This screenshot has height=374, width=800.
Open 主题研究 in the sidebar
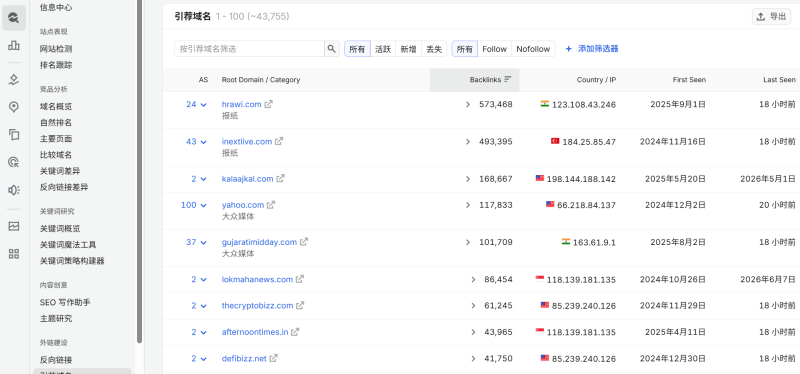56,318
